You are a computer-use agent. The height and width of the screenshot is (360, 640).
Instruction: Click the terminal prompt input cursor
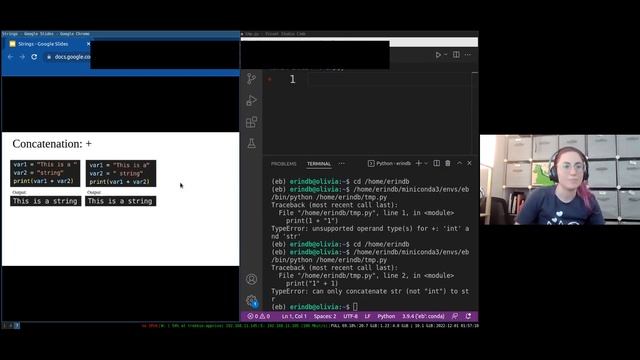356,307
